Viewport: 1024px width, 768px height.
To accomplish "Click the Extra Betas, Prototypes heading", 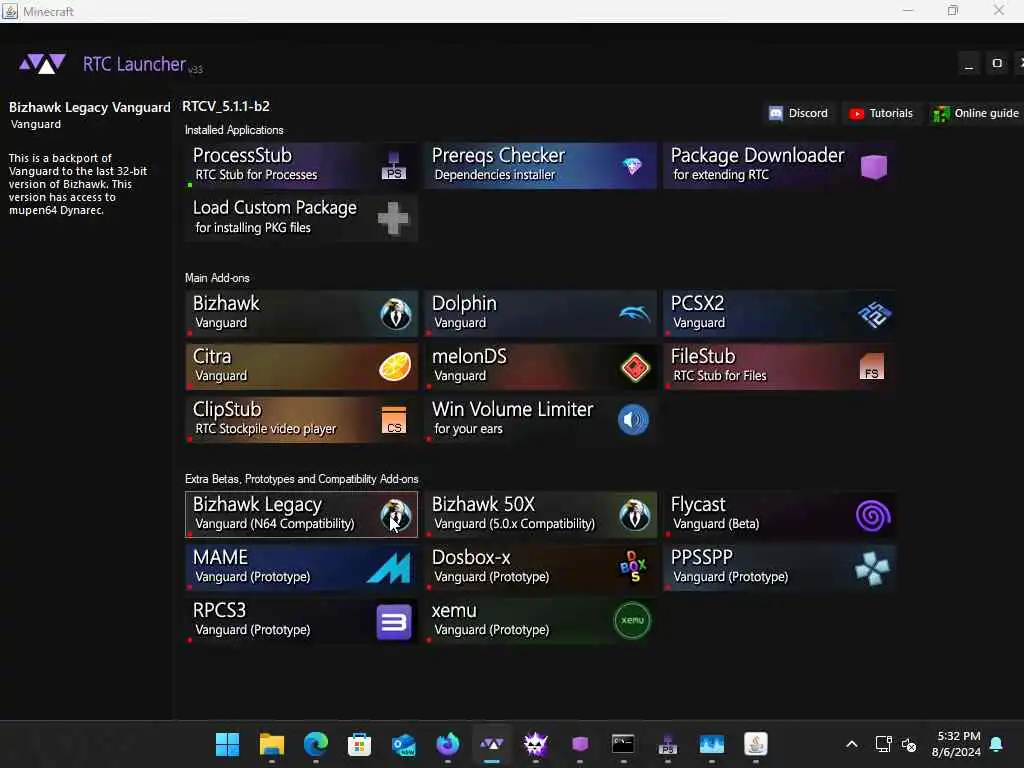I will [x=301, y=479].
